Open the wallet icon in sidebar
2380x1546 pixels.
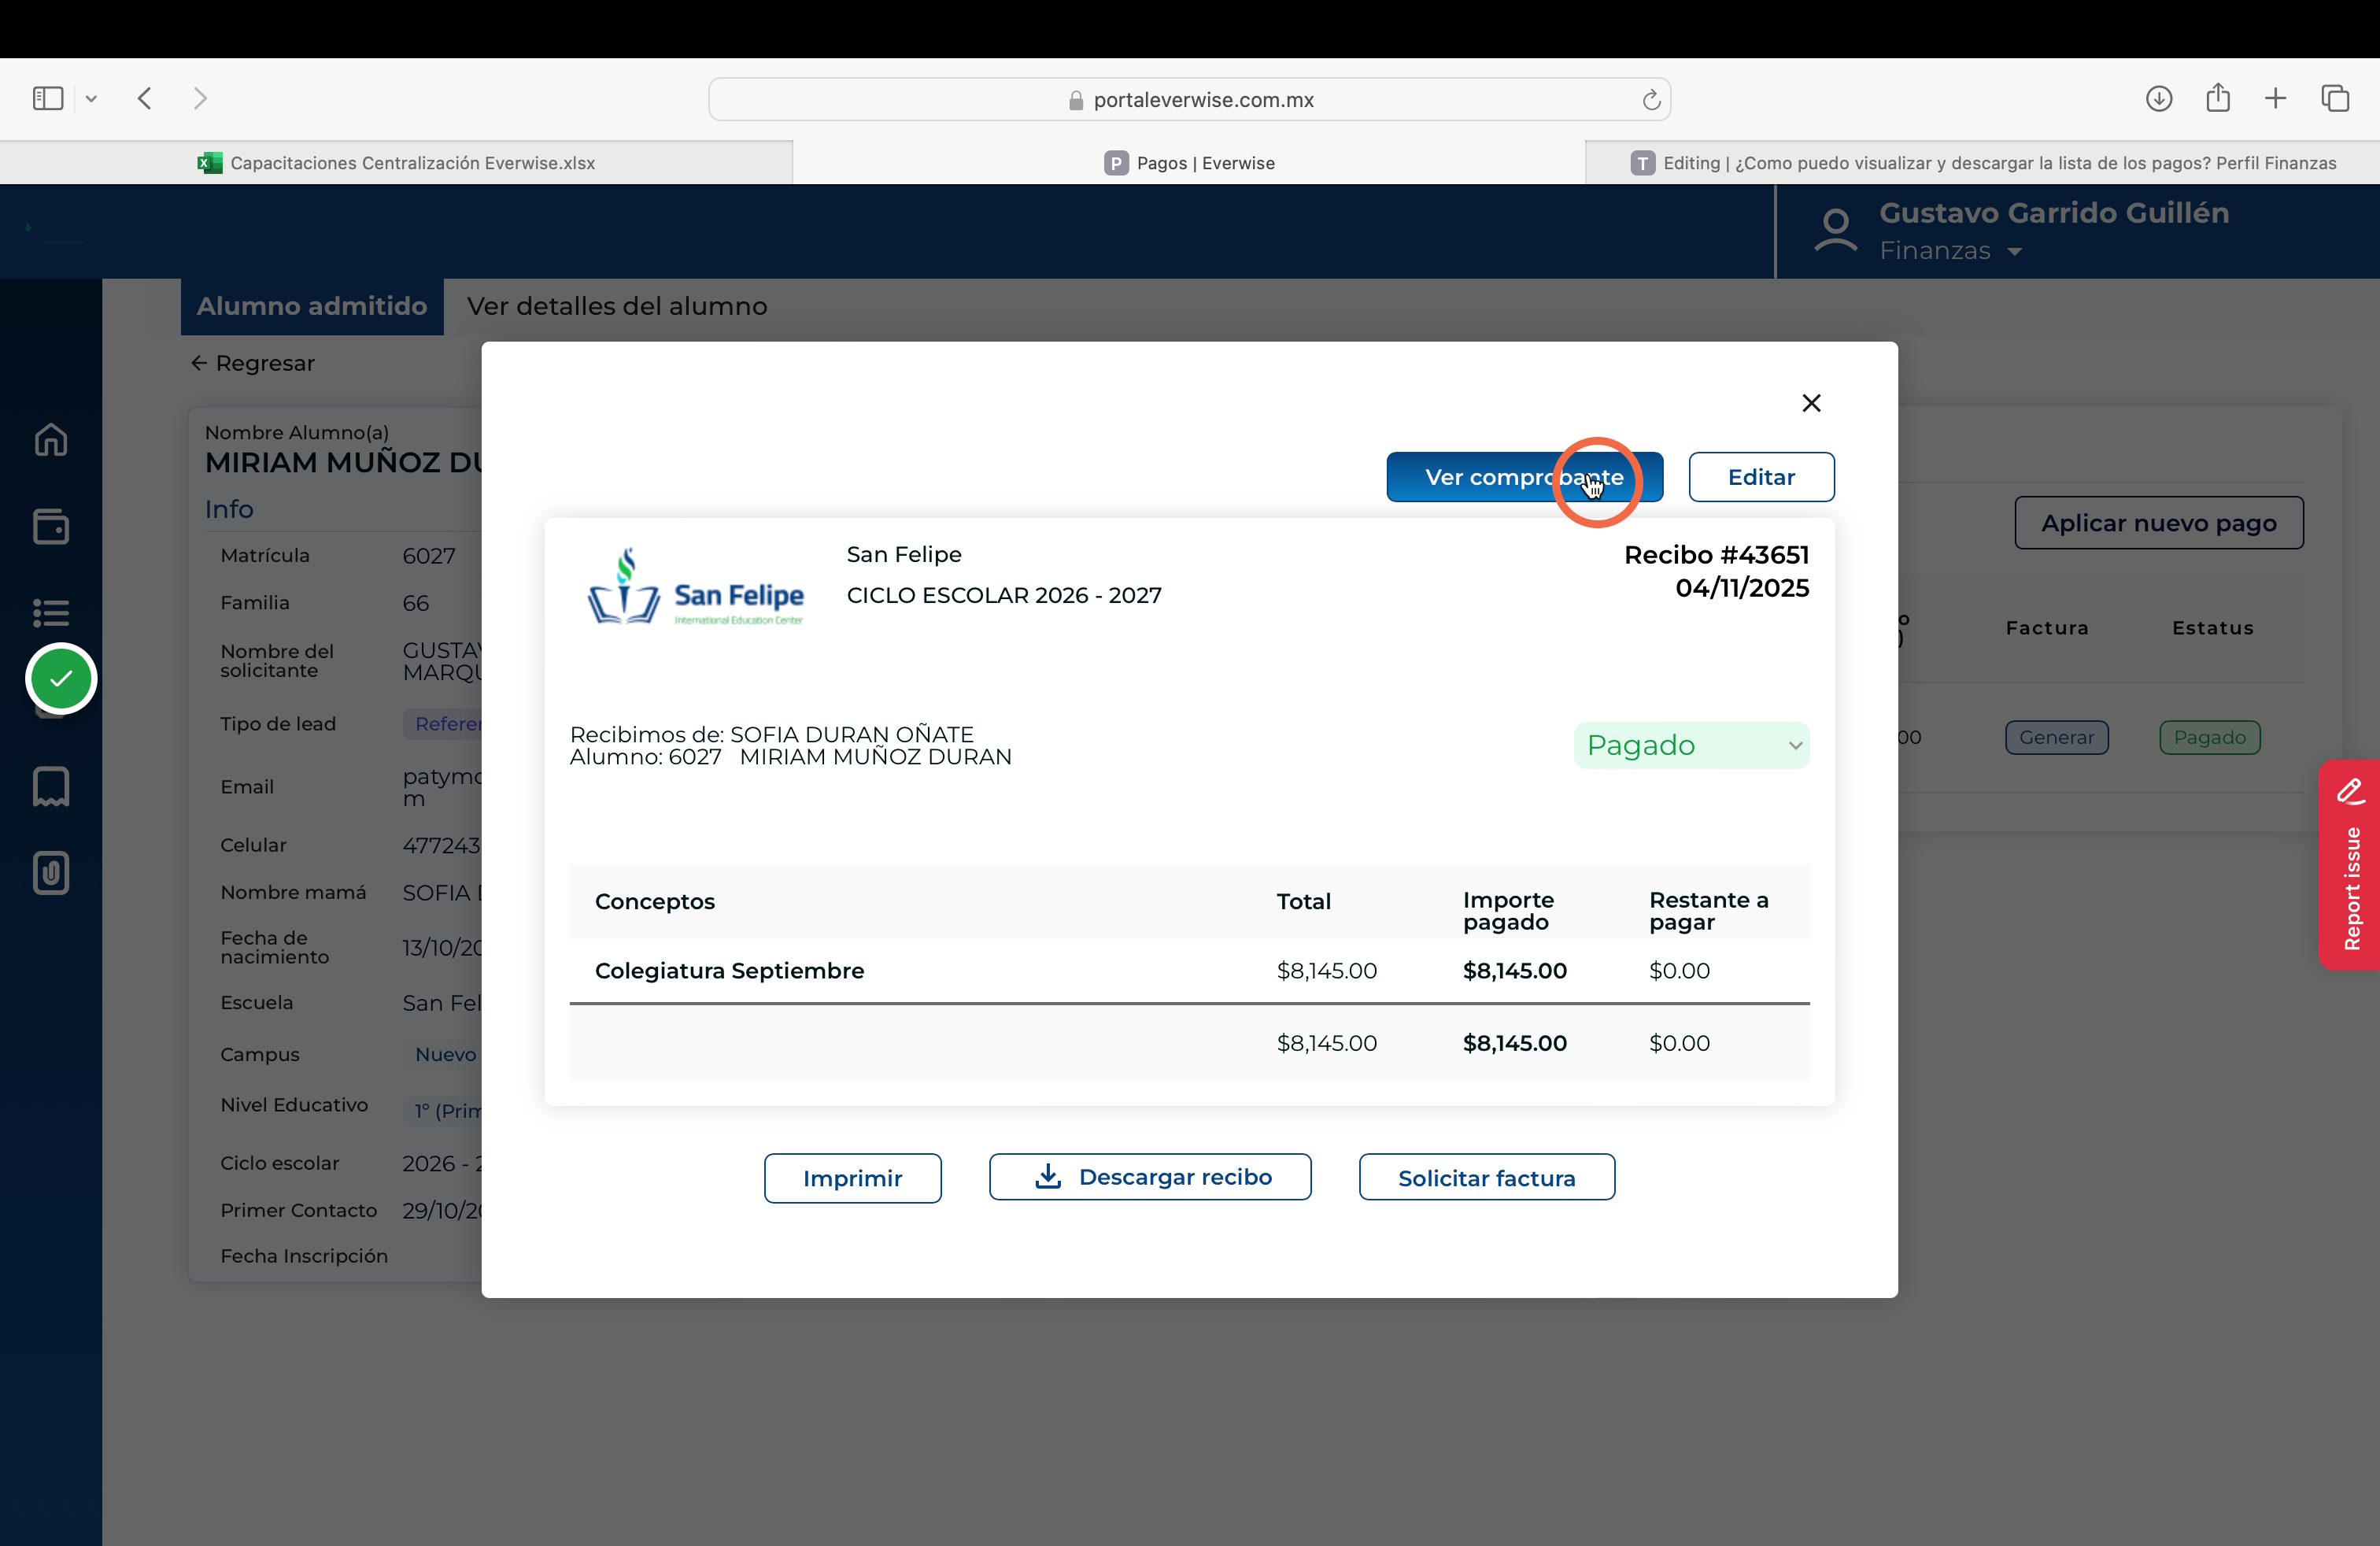[x=51, y=526]
